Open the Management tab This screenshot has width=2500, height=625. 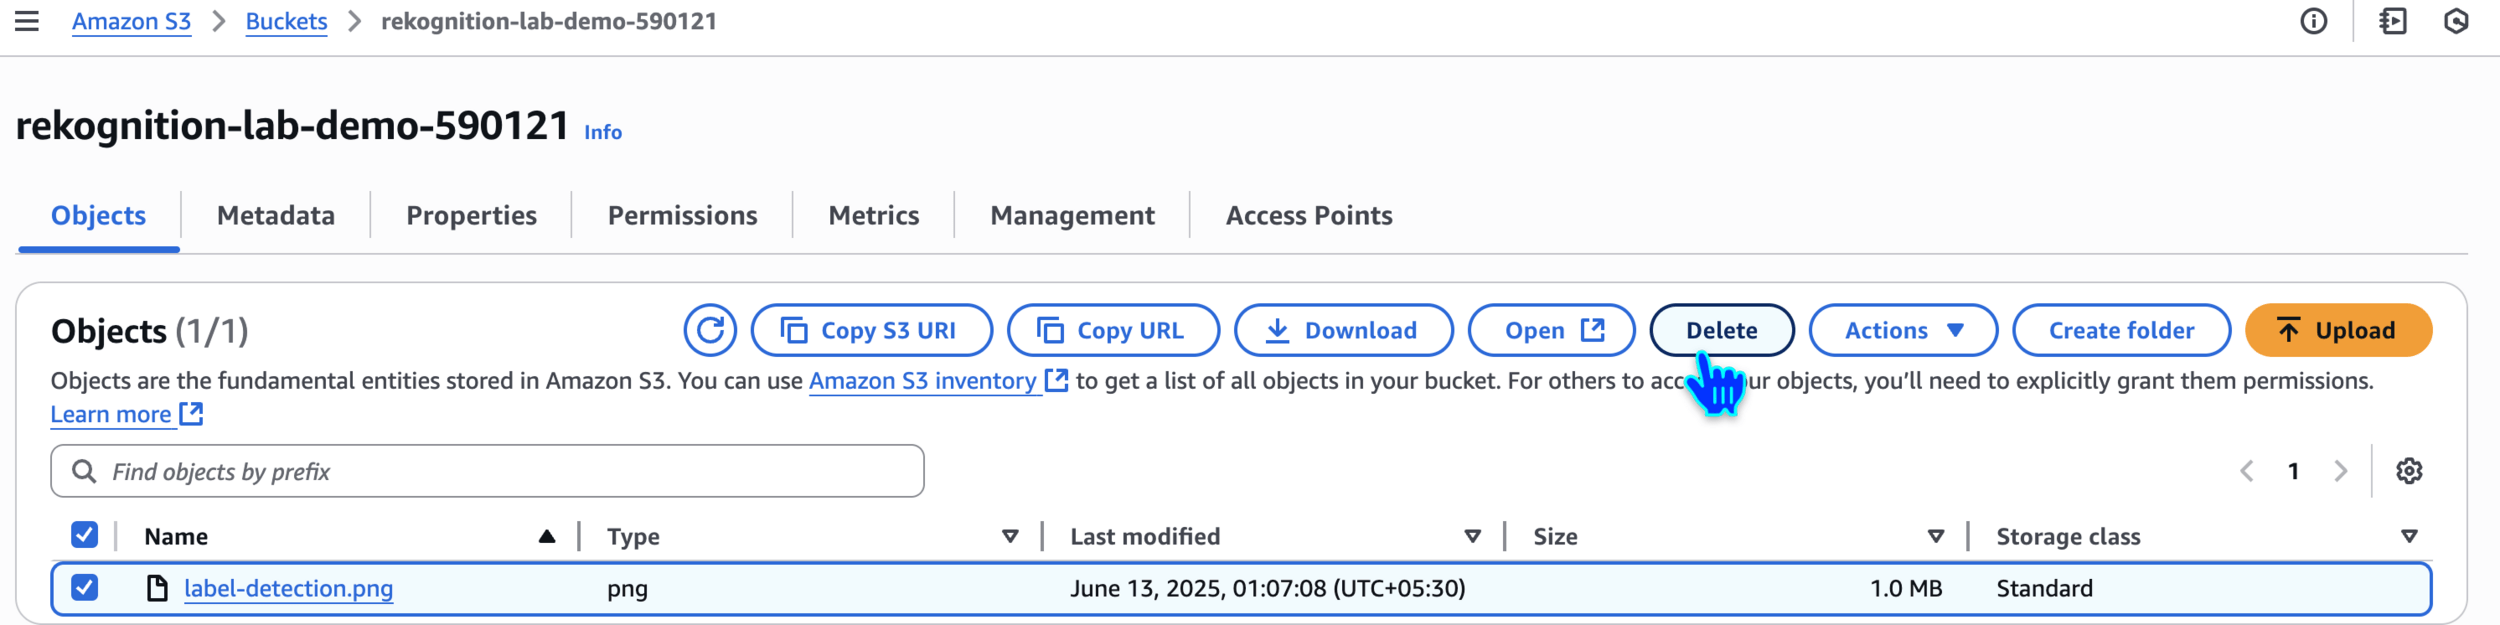(x=1072, y=215)
